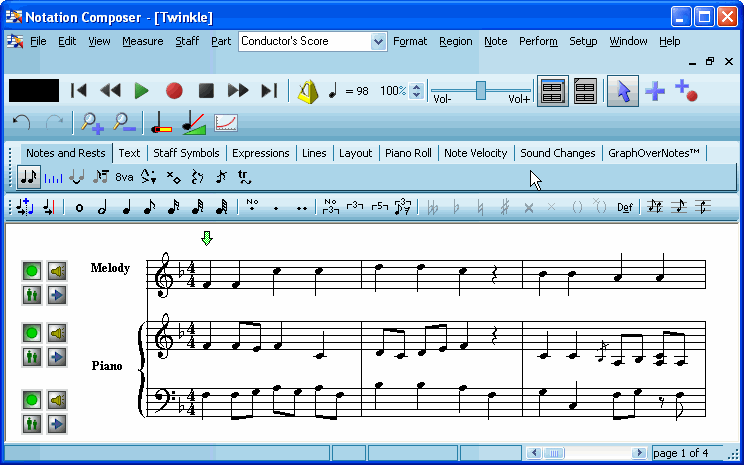Open the Part selection Conductor's Score dropdown
The image size is (744, 465).
coord(378,41)
